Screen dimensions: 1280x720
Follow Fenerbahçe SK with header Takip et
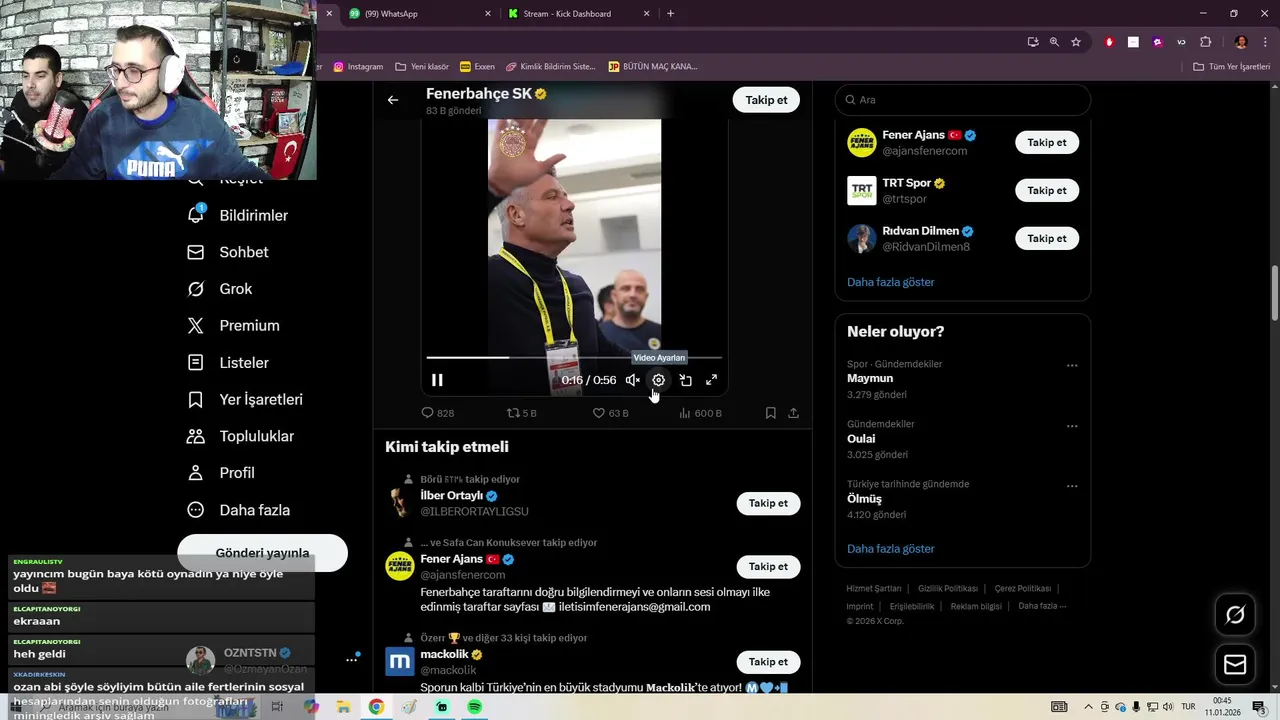click(x=766, y=100)
